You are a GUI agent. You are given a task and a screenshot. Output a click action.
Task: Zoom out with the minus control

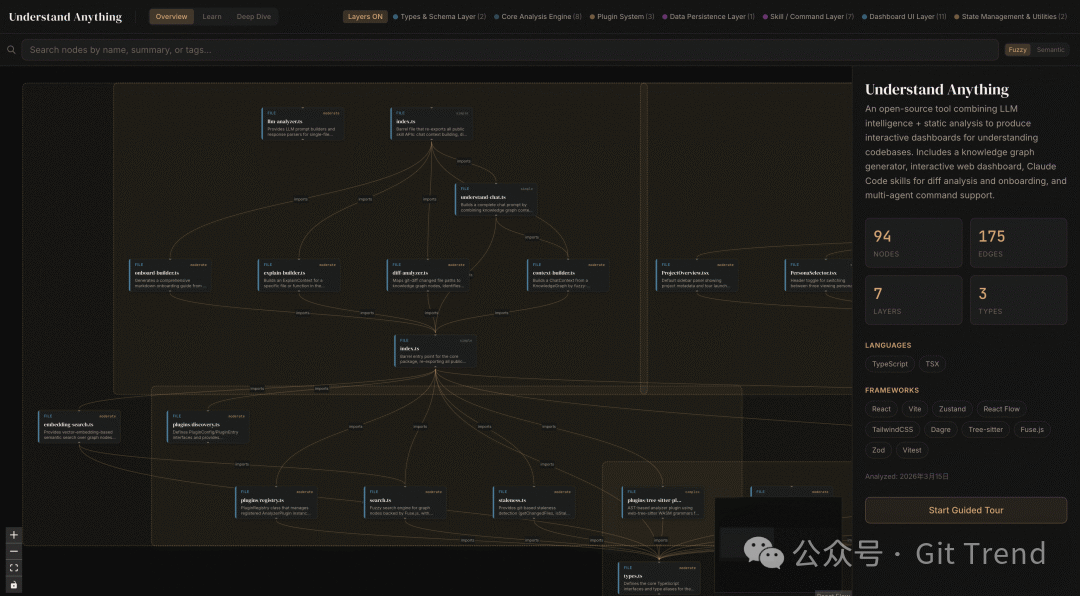coord(14,551)
